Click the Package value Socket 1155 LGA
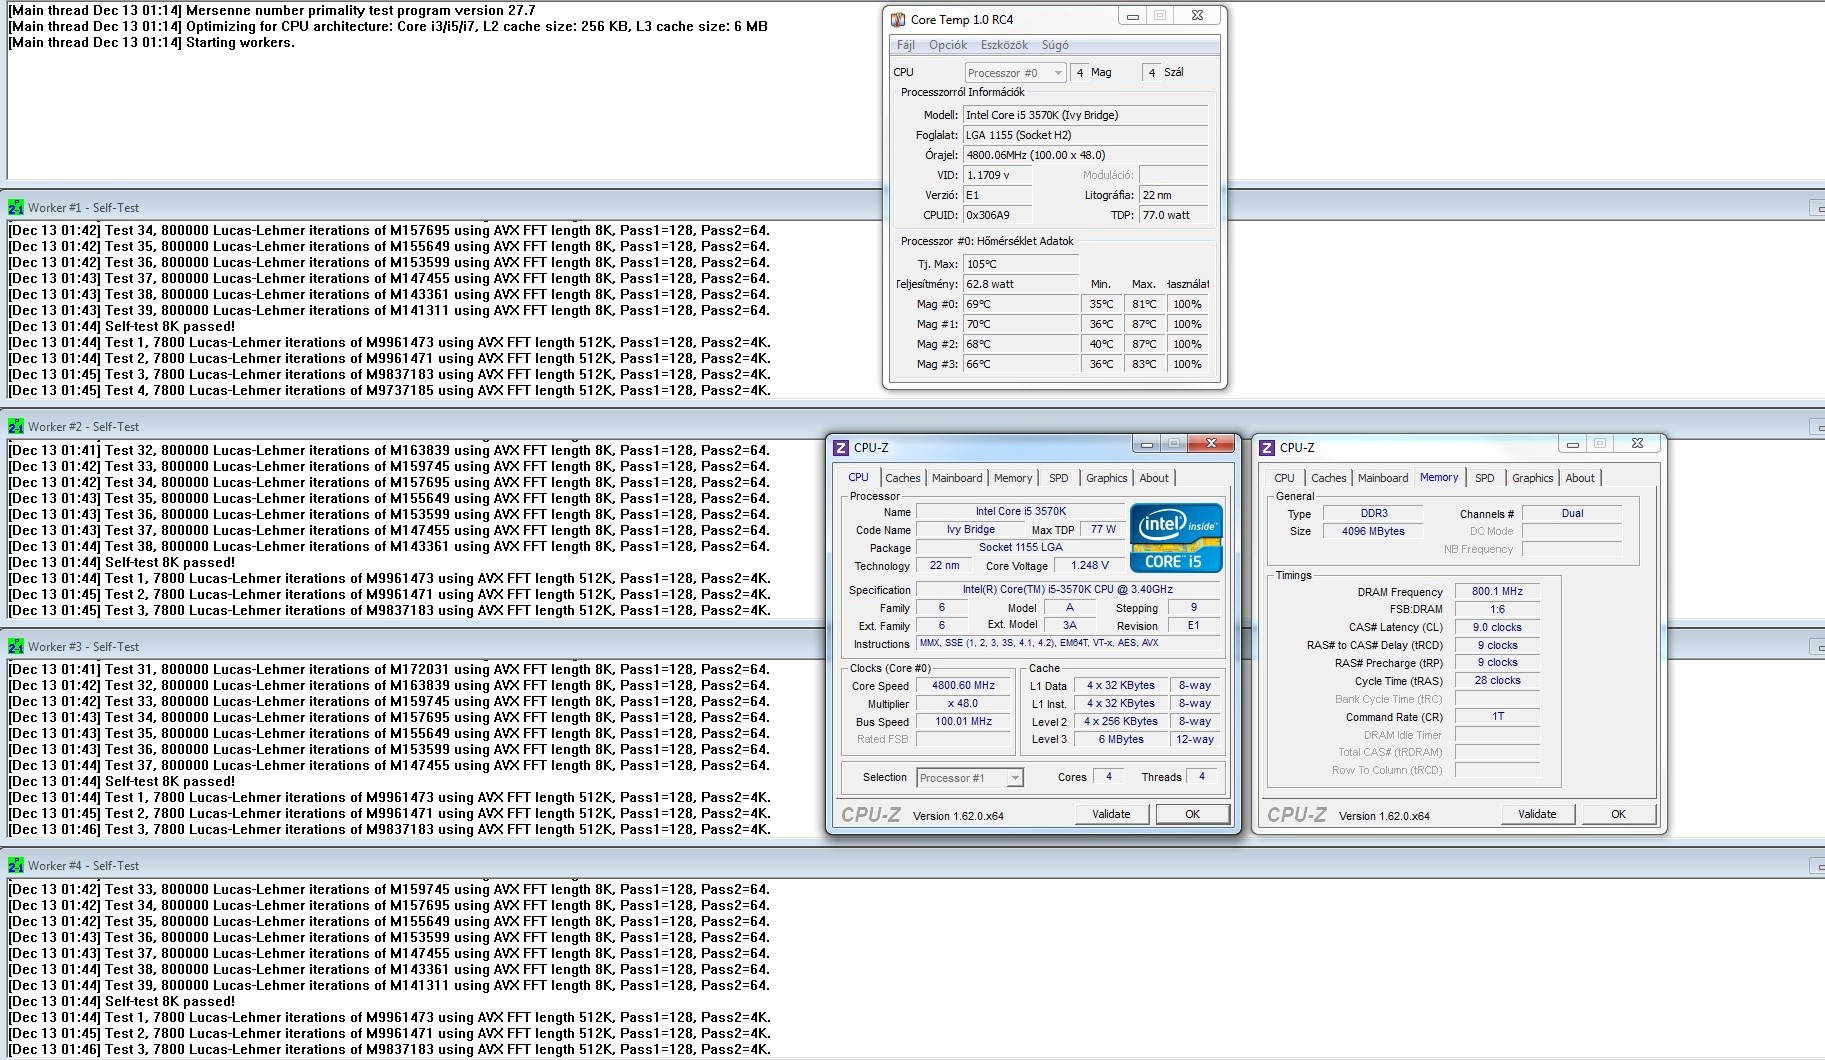Viewport: 1825px width, 1060px height. [1021, 548]
